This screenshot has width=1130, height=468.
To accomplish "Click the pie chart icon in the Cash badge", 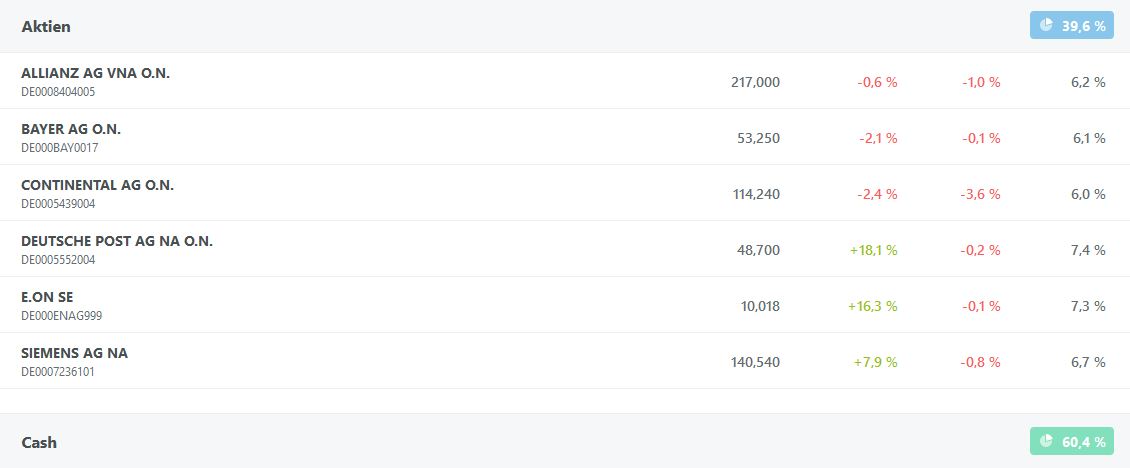I will pyautogui.click(x=1046, y=441).
